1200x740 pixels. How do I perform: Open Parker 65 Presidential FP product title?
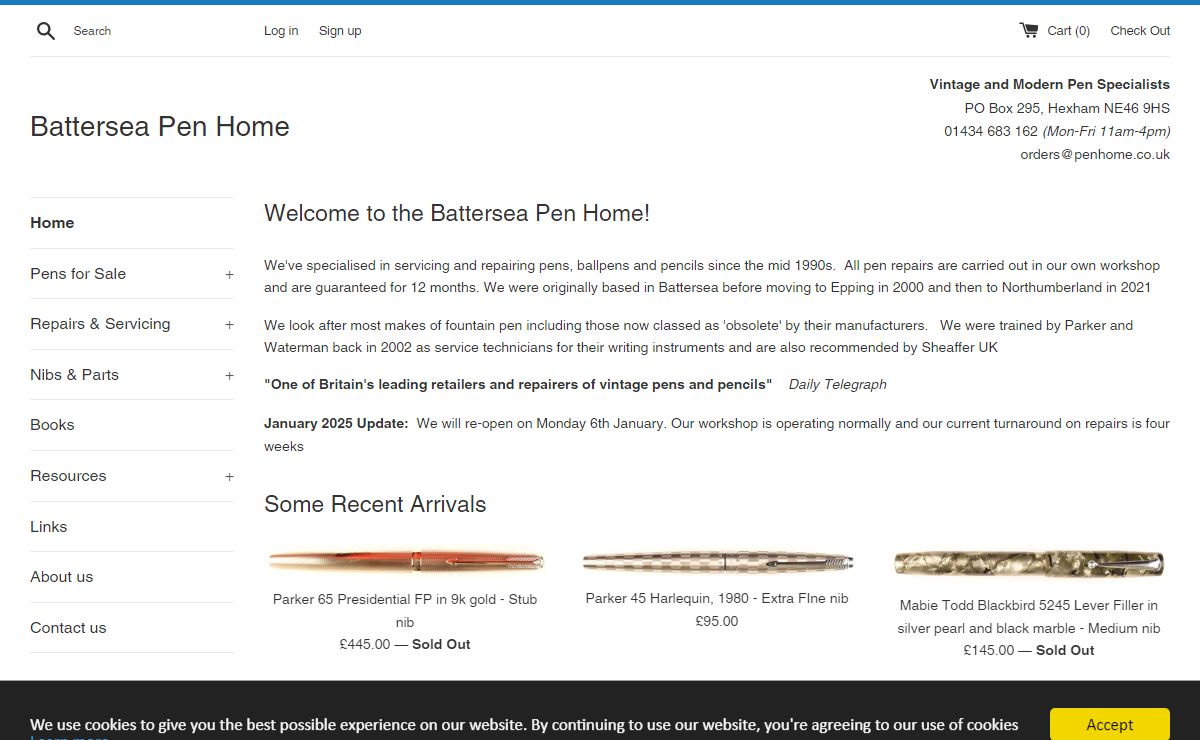point(405,610)
